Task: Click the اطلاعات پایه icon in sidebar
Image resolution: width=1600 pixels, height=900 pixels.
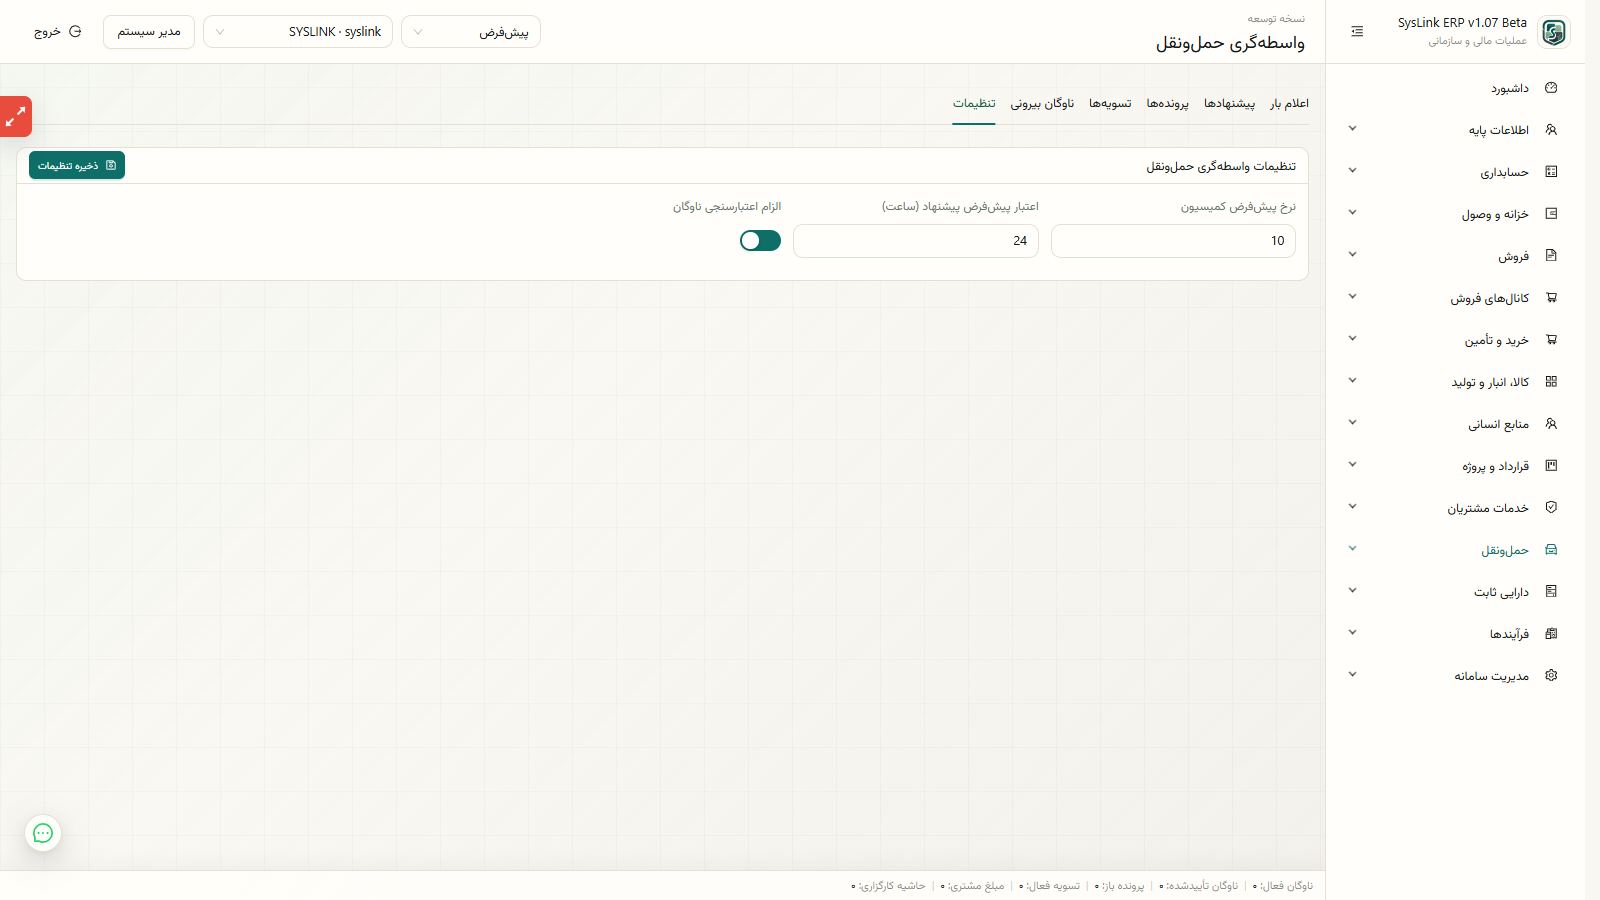Action: 1551,130
